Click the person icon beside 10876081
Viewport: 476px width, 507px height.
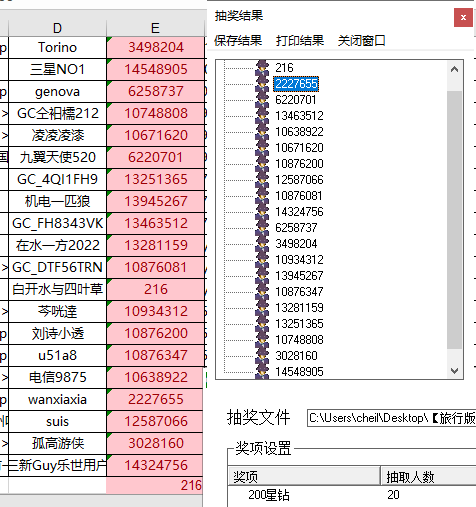click(262, 196)
